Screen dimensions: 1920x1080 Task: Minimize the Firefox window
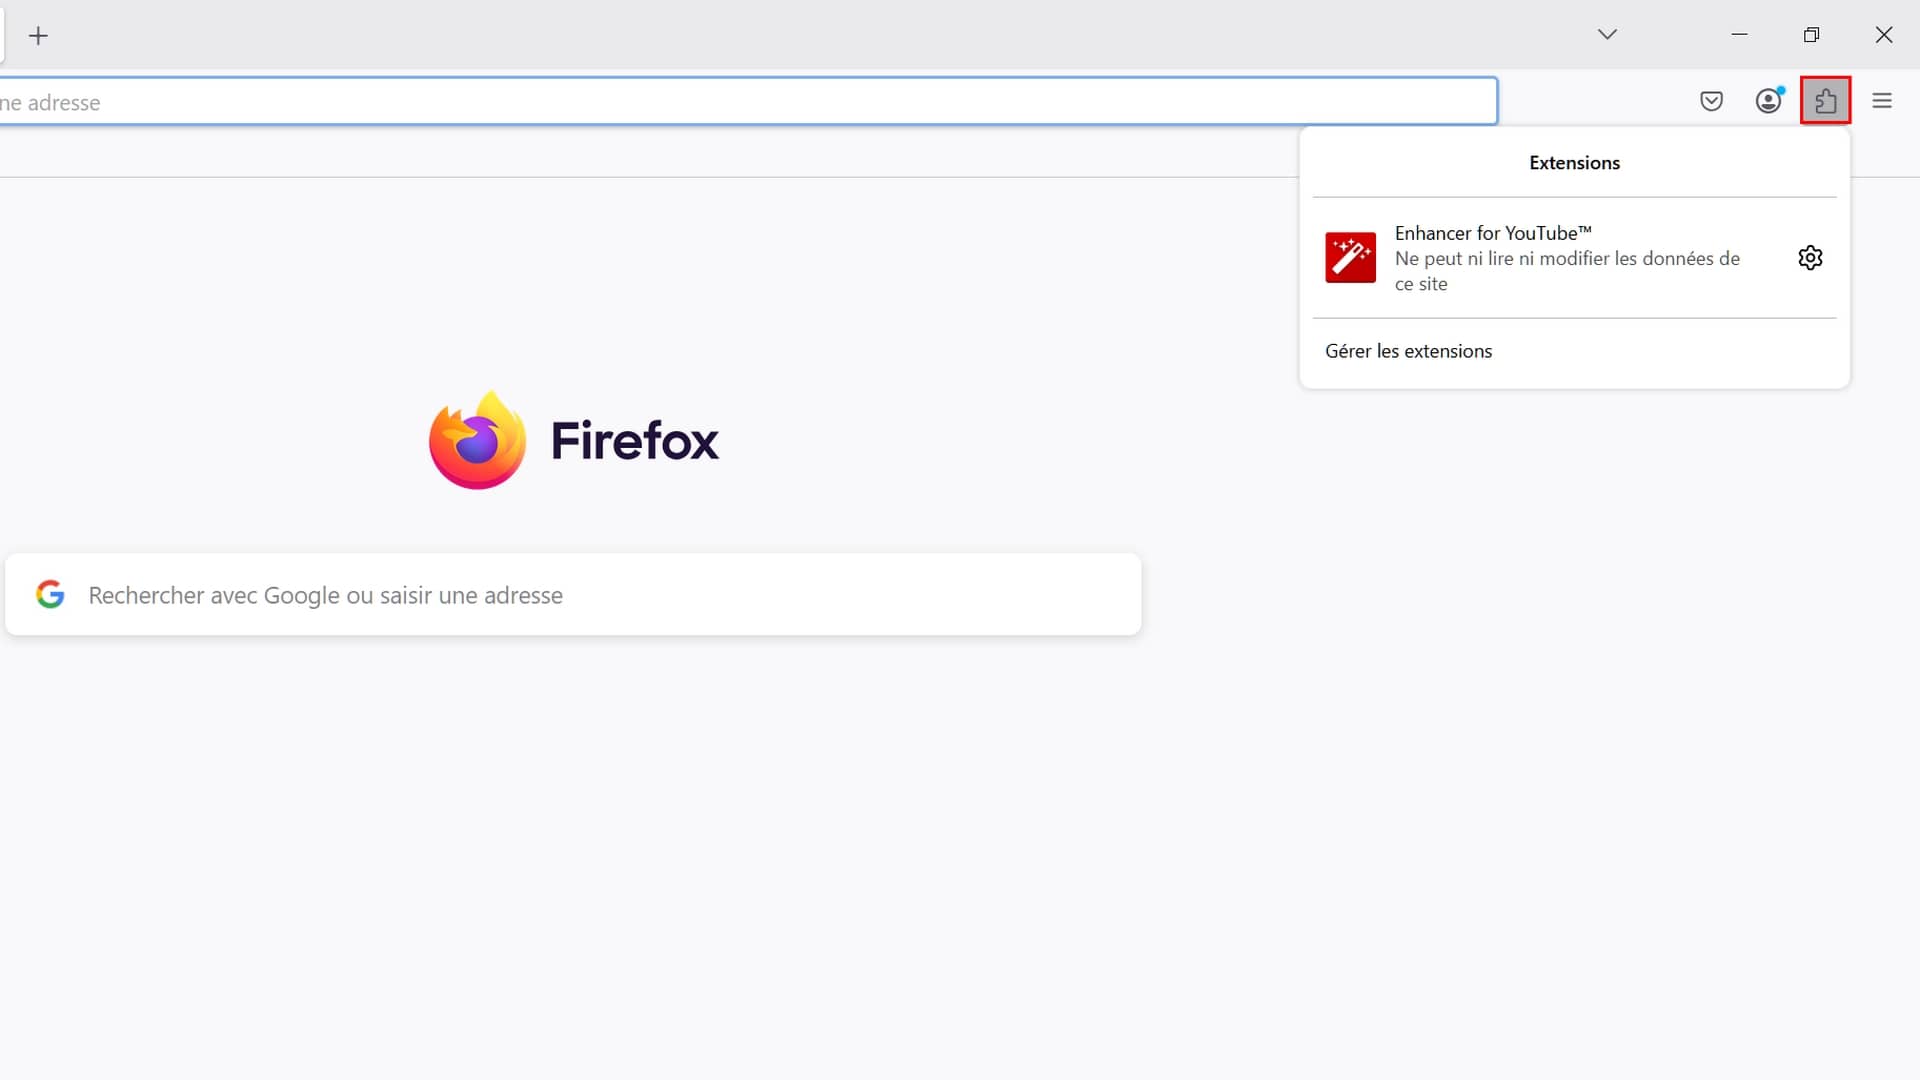click(1739, 34)
